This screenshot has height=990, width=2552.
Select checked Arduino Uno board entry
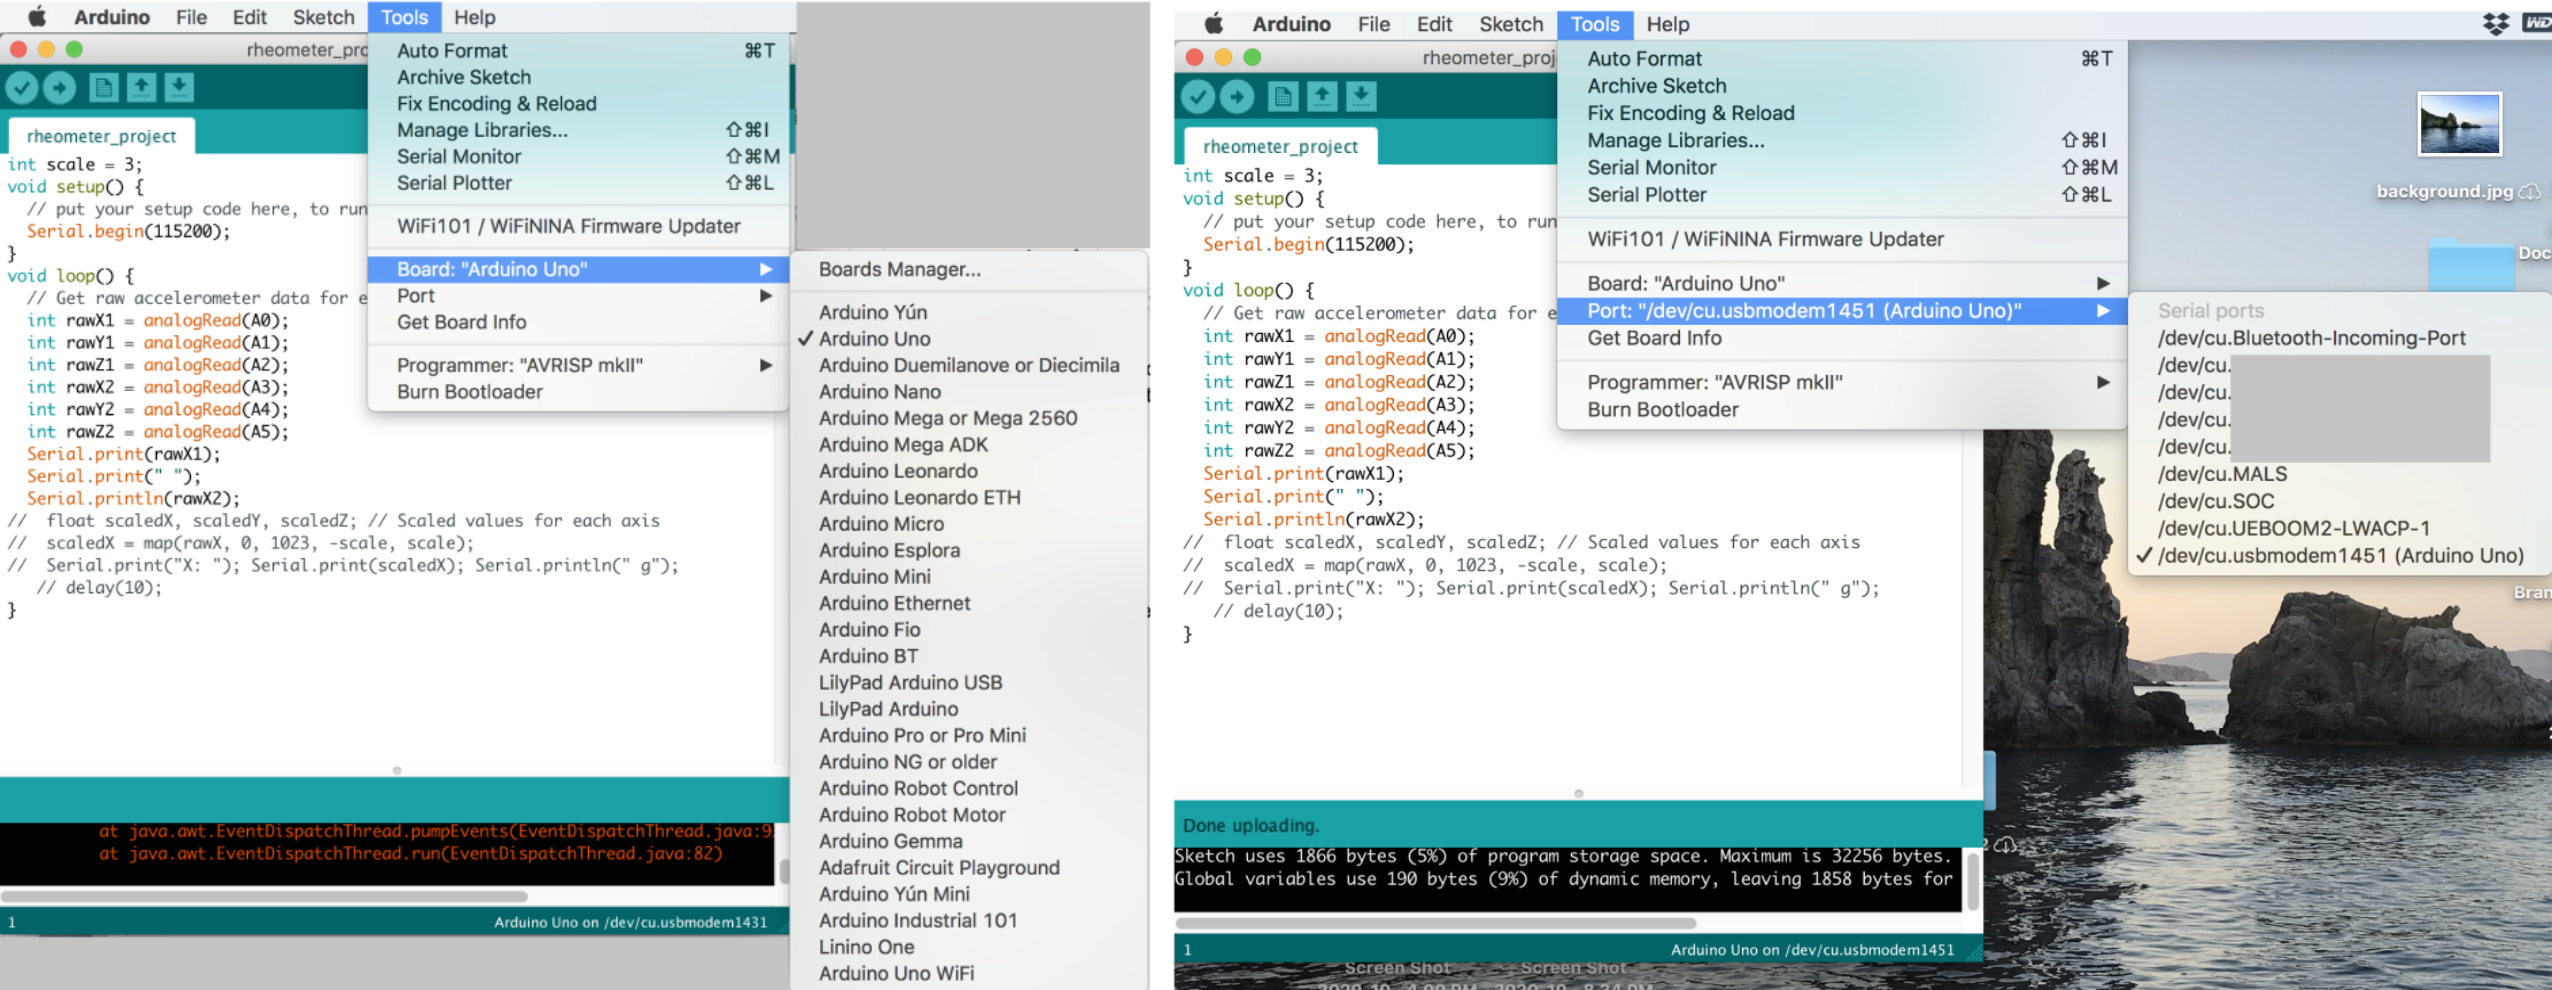tap(874, 339)
